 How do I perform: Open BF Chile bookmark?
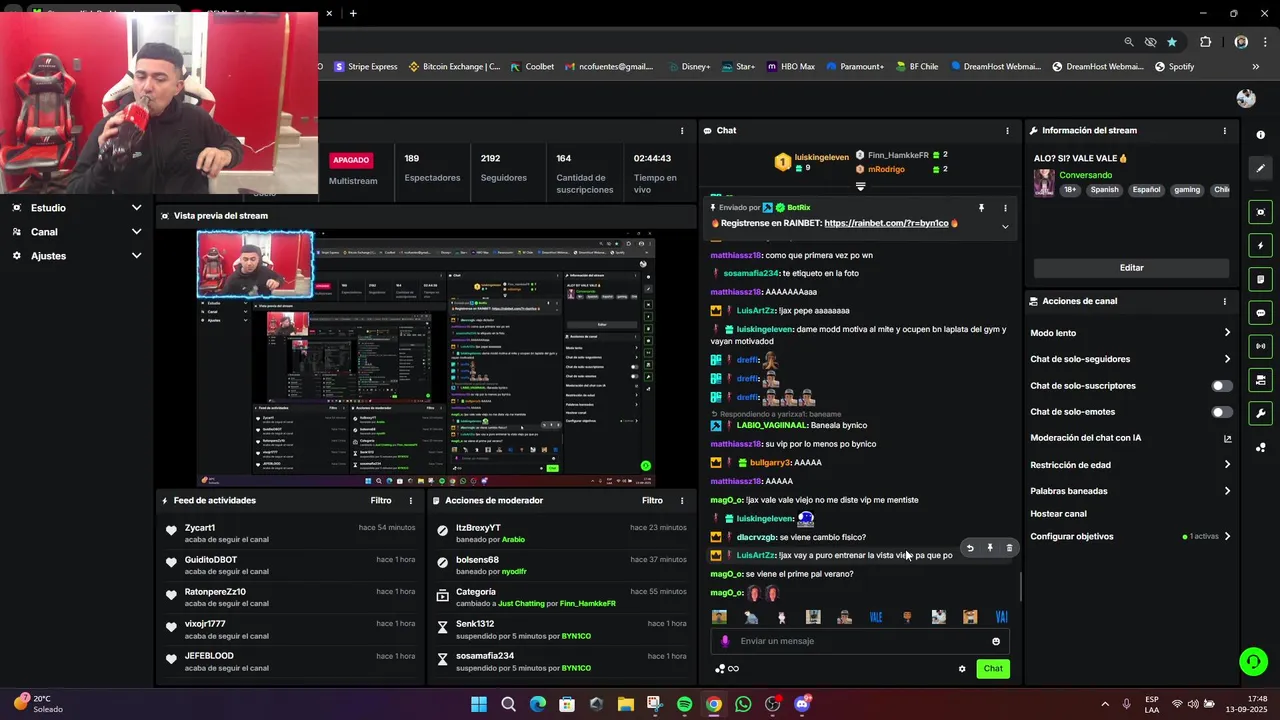click(x=916, y=67)
